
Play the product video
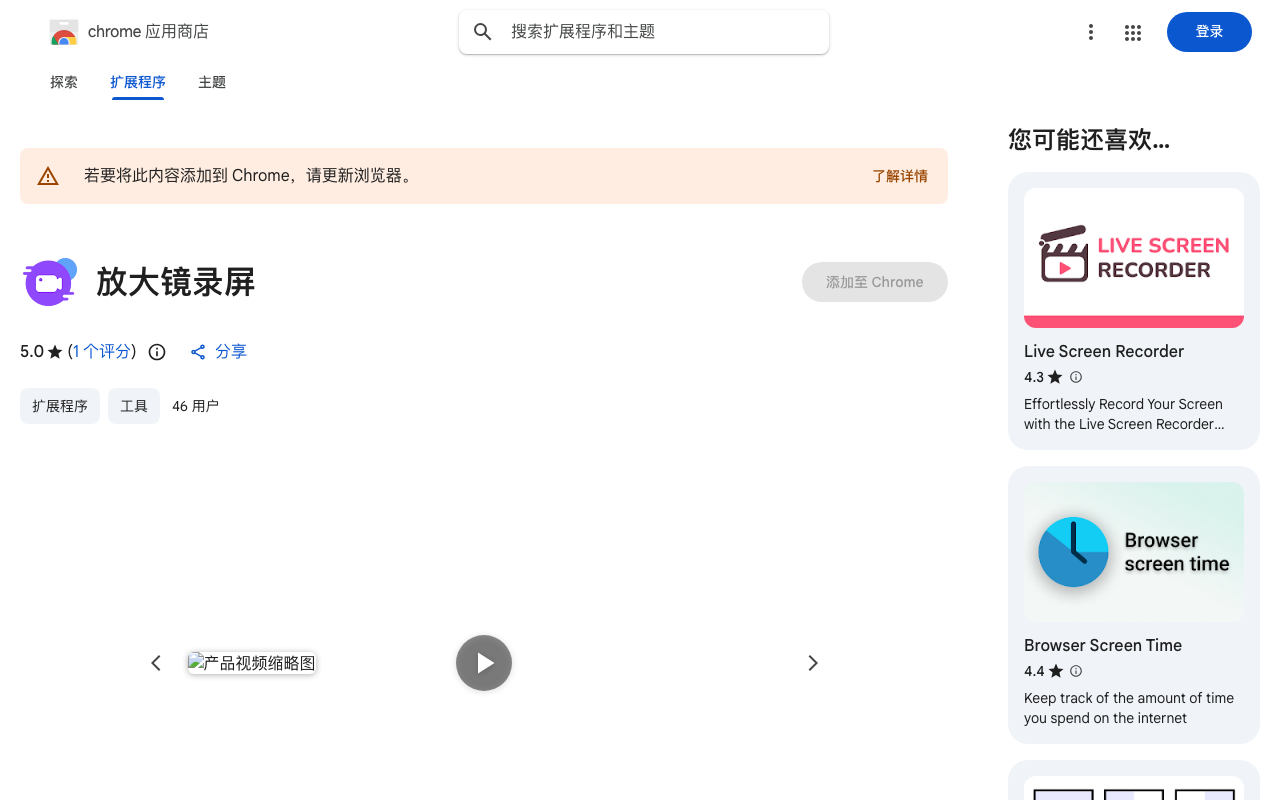pos(484,663)
